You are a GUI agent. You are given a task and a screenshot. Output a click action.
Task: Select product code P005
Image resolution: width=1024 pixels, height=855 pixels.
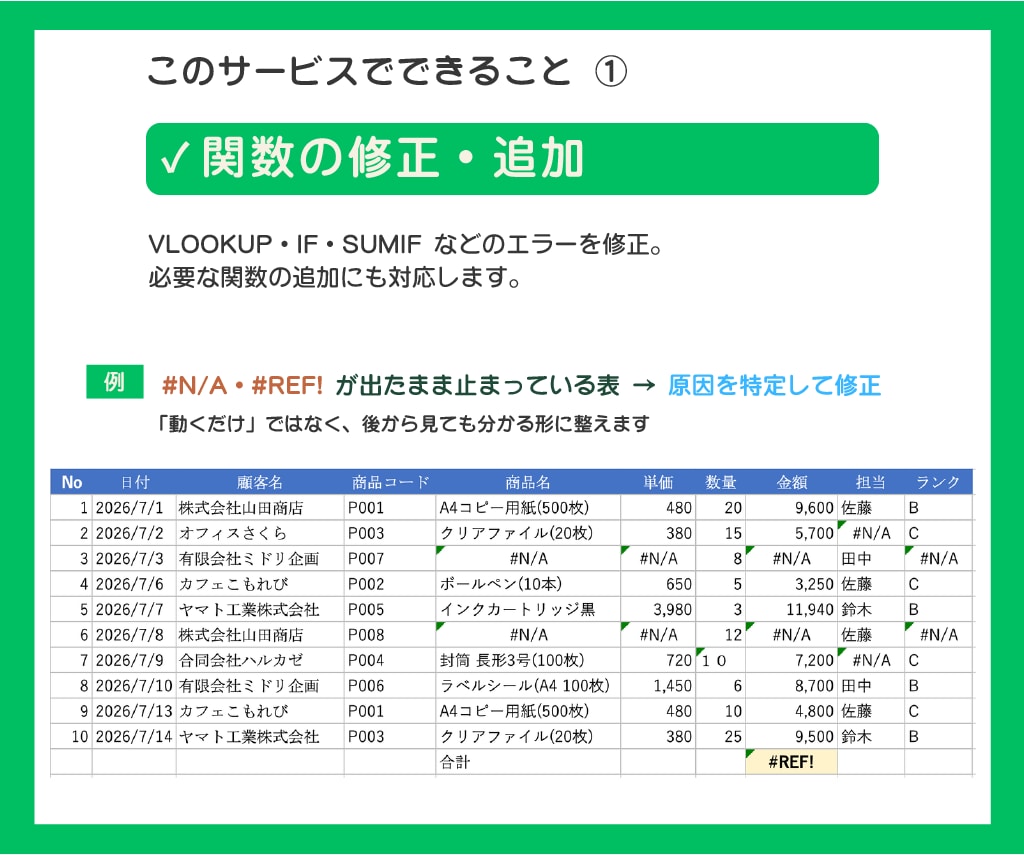click(390, 609)
